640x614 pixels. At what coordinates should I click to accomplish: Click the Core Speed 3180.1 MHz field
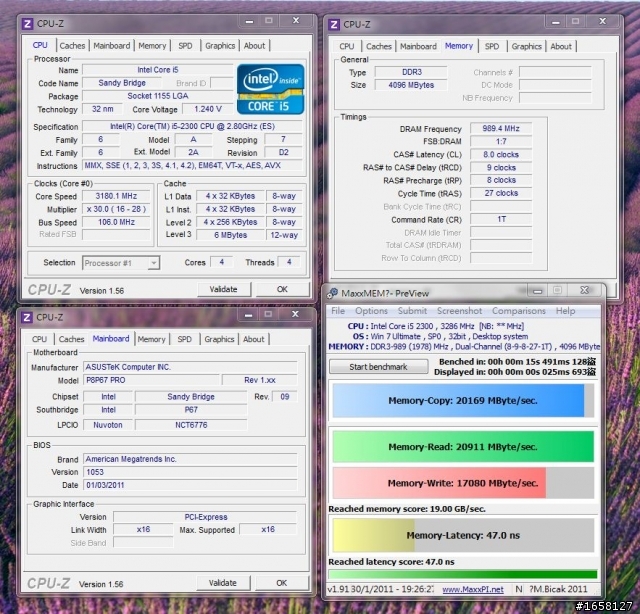116,196
